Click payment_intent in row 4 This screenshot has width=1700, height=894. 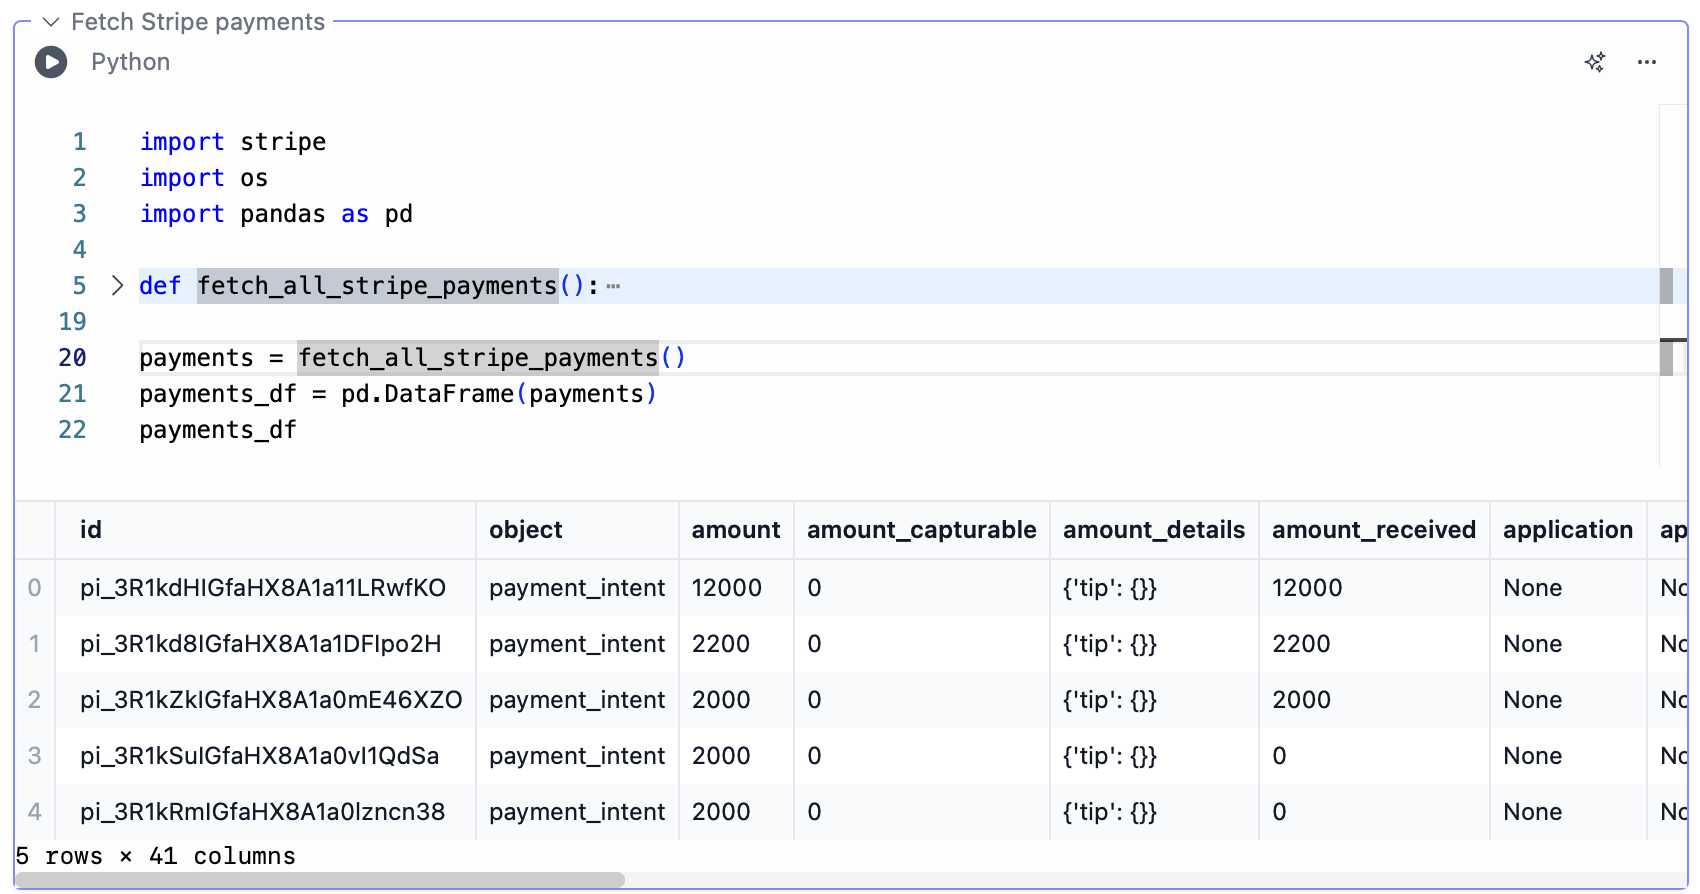point(577,812)
